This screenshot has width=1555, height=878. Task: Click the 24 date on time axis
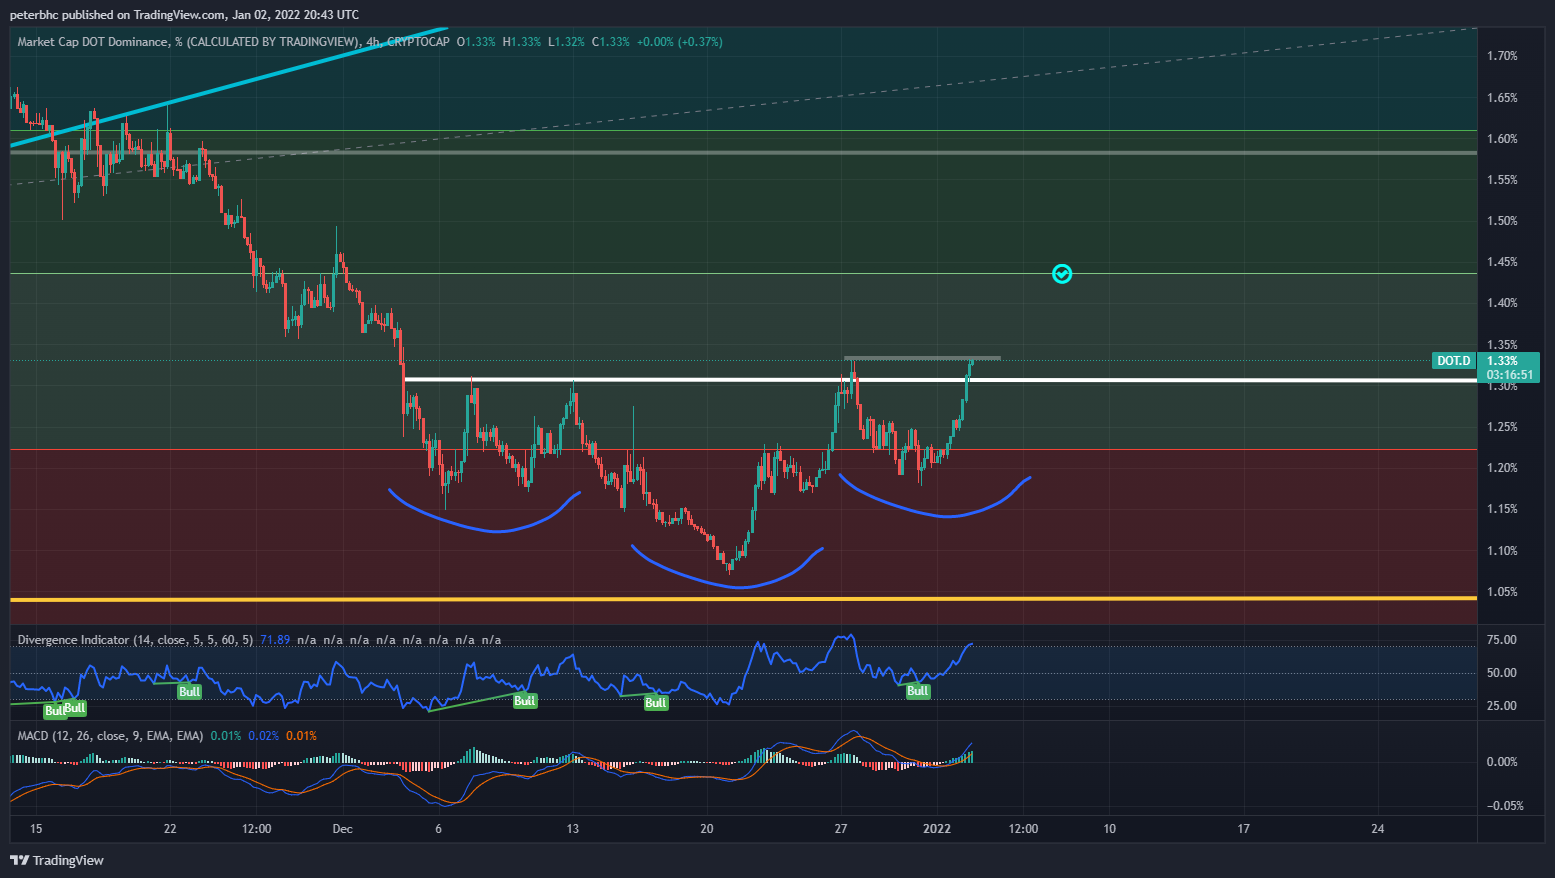(x=1378, y=829)
